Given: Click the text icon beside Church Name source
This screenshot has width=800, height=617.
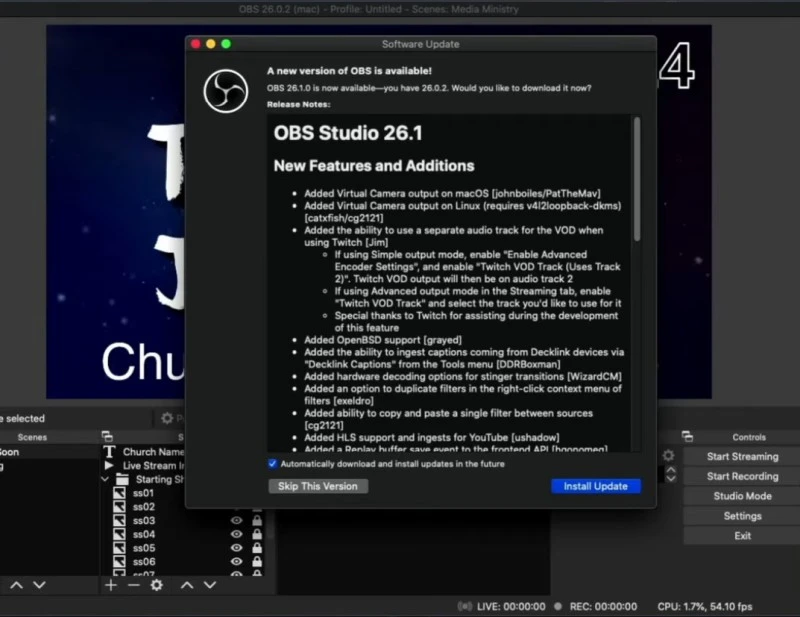Looking at the screenshot, I should (x=110, y=452).
